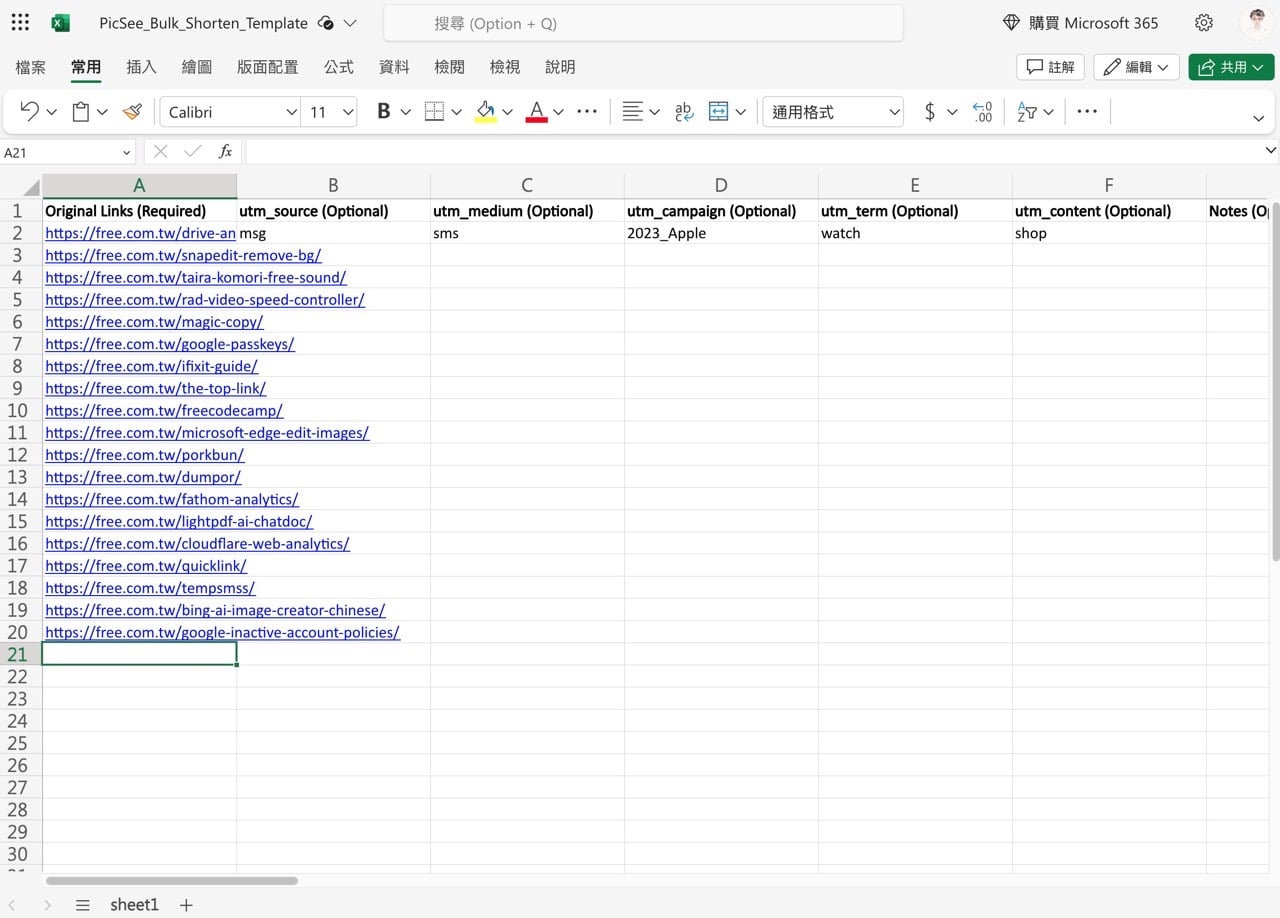Expand the formula bar chevron
The image size is (1280, 918).
click(x=1271, y=150)
